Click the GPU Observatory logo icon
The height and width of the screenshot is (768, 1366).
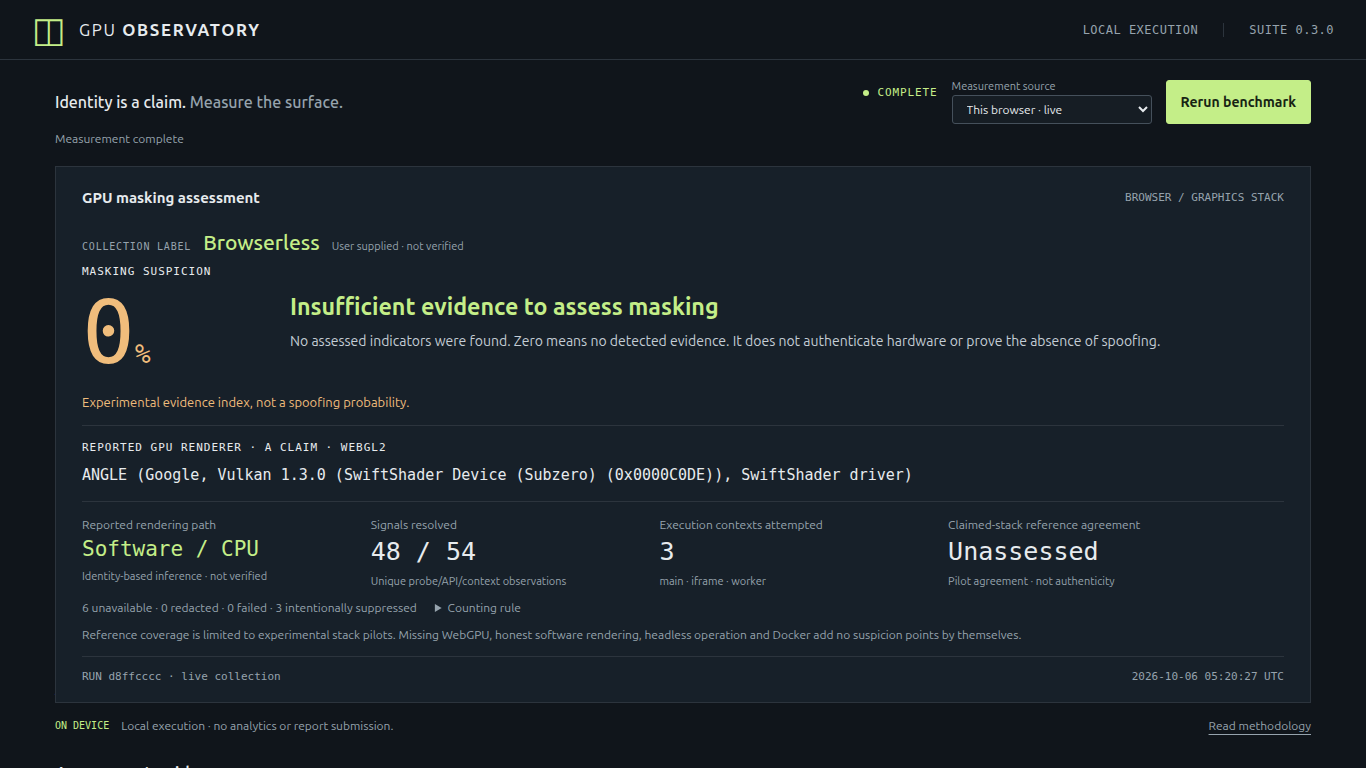[x=48, y=32]
